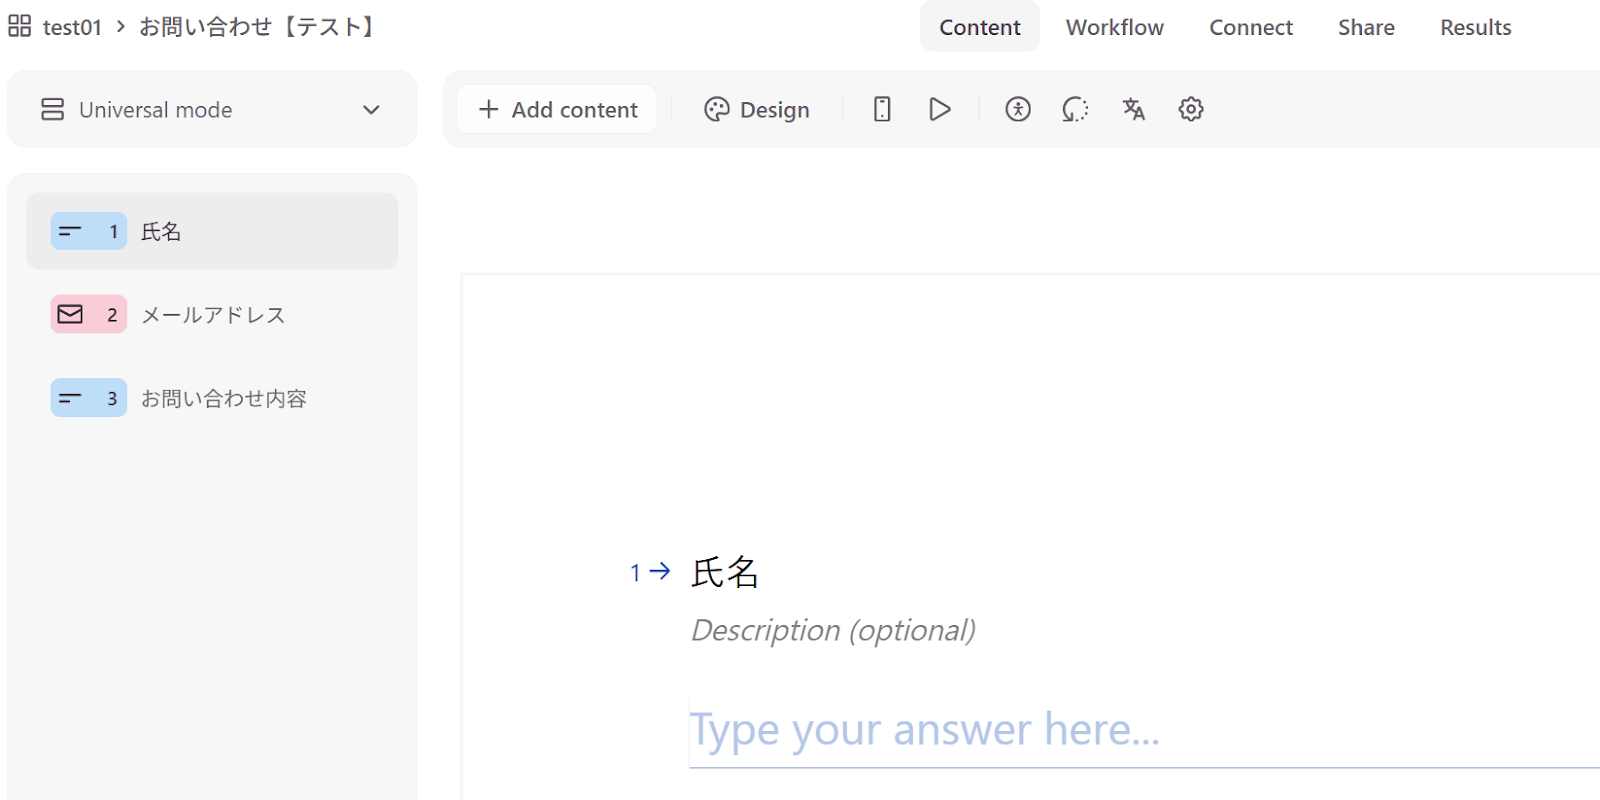Click the お問い合わせ【テスト】 form title

click(x=260, y=27)
